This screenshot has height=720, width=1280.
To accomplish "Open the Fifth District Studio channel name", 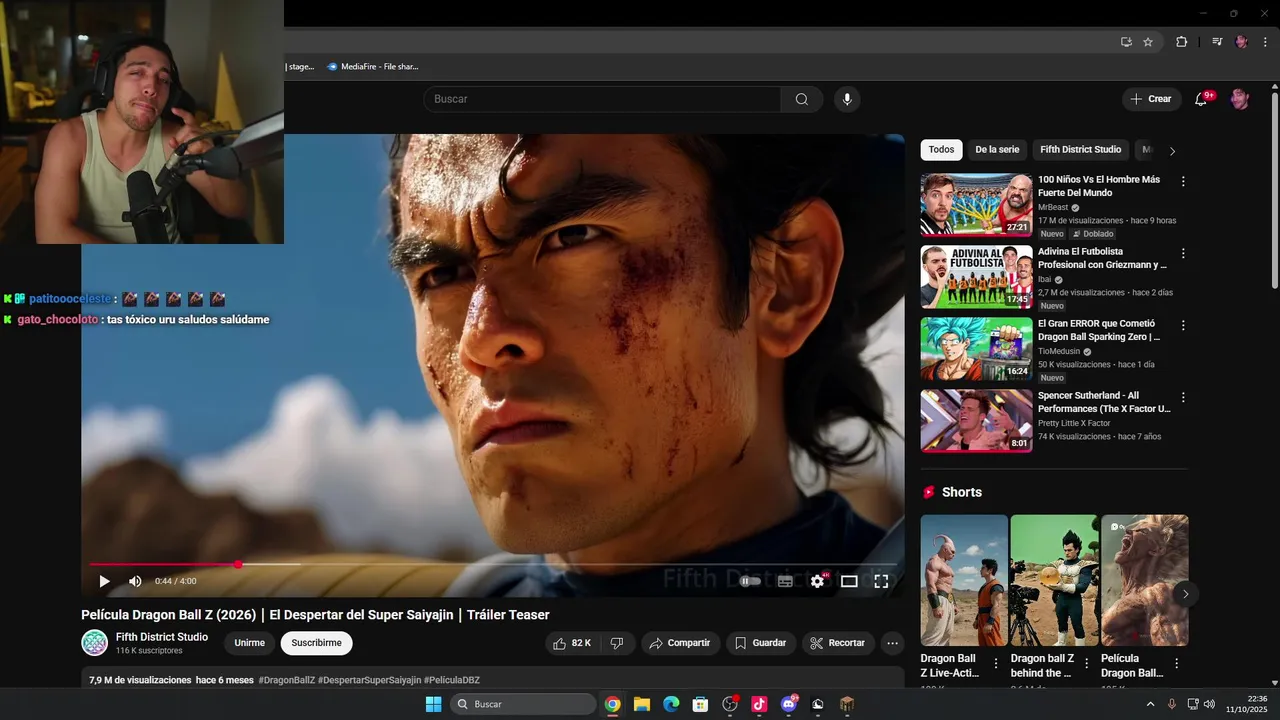I will tap(162, 637).
